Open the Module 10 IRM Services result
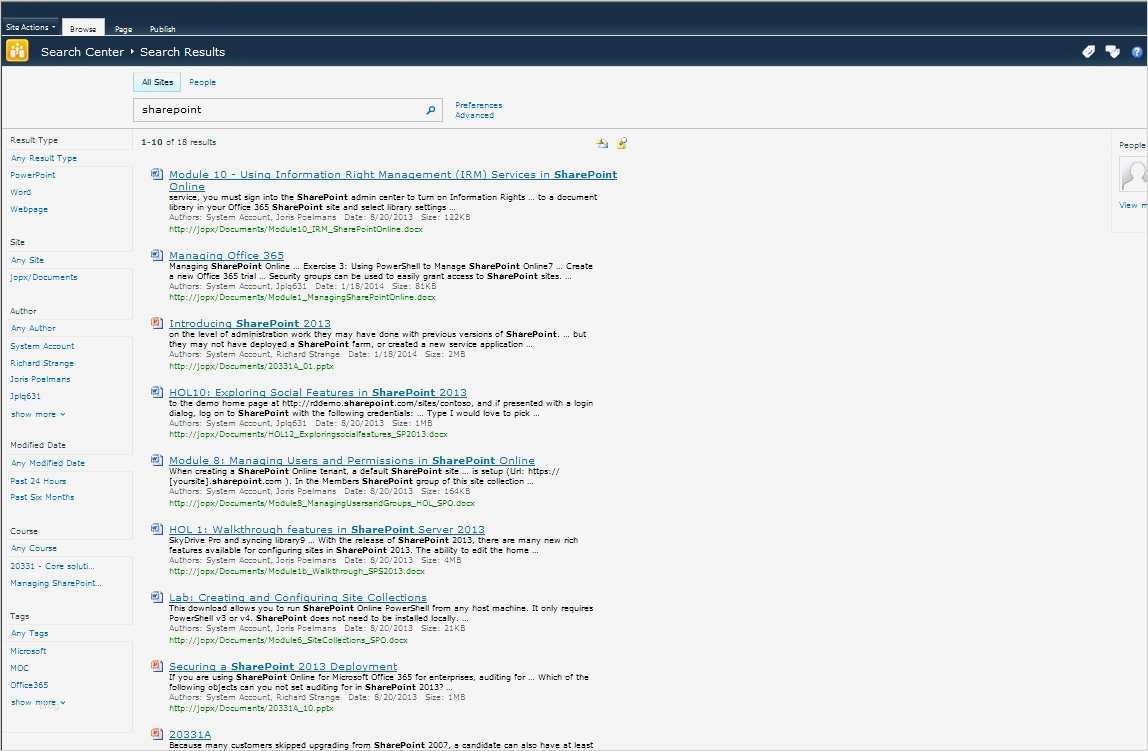Screen dimensions: 1148x751 pos(392,180)
